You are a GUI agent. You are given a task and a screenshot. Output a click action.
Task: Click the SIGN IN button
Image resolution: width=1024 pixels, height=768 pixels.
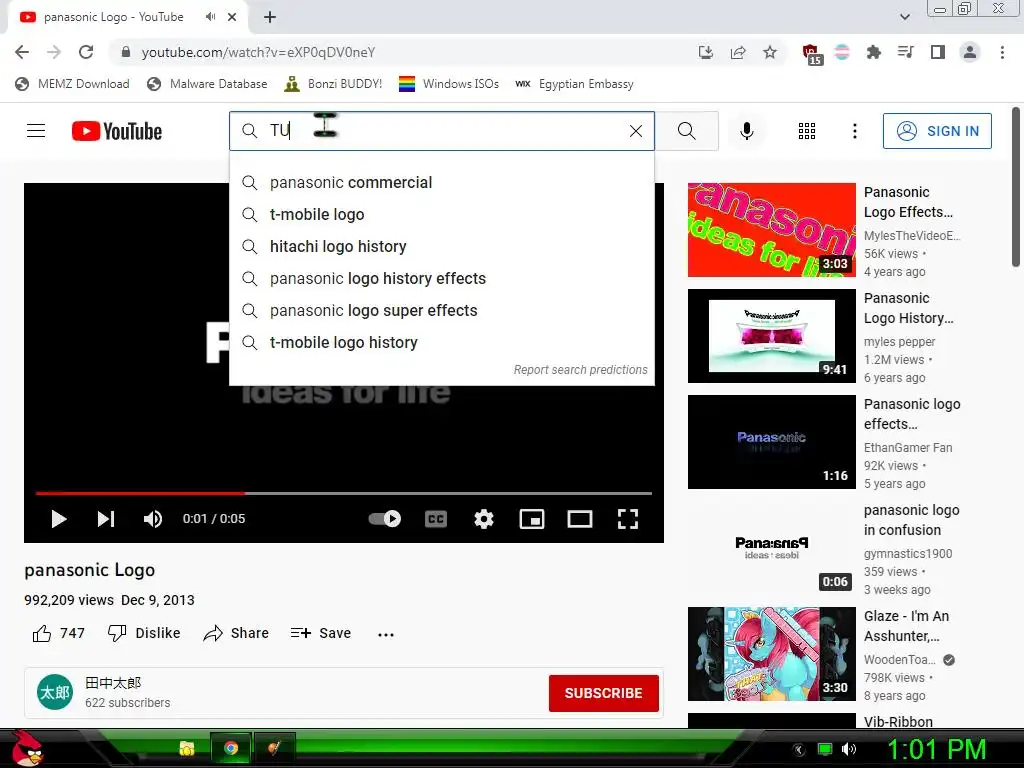click(x=936, y=131)
